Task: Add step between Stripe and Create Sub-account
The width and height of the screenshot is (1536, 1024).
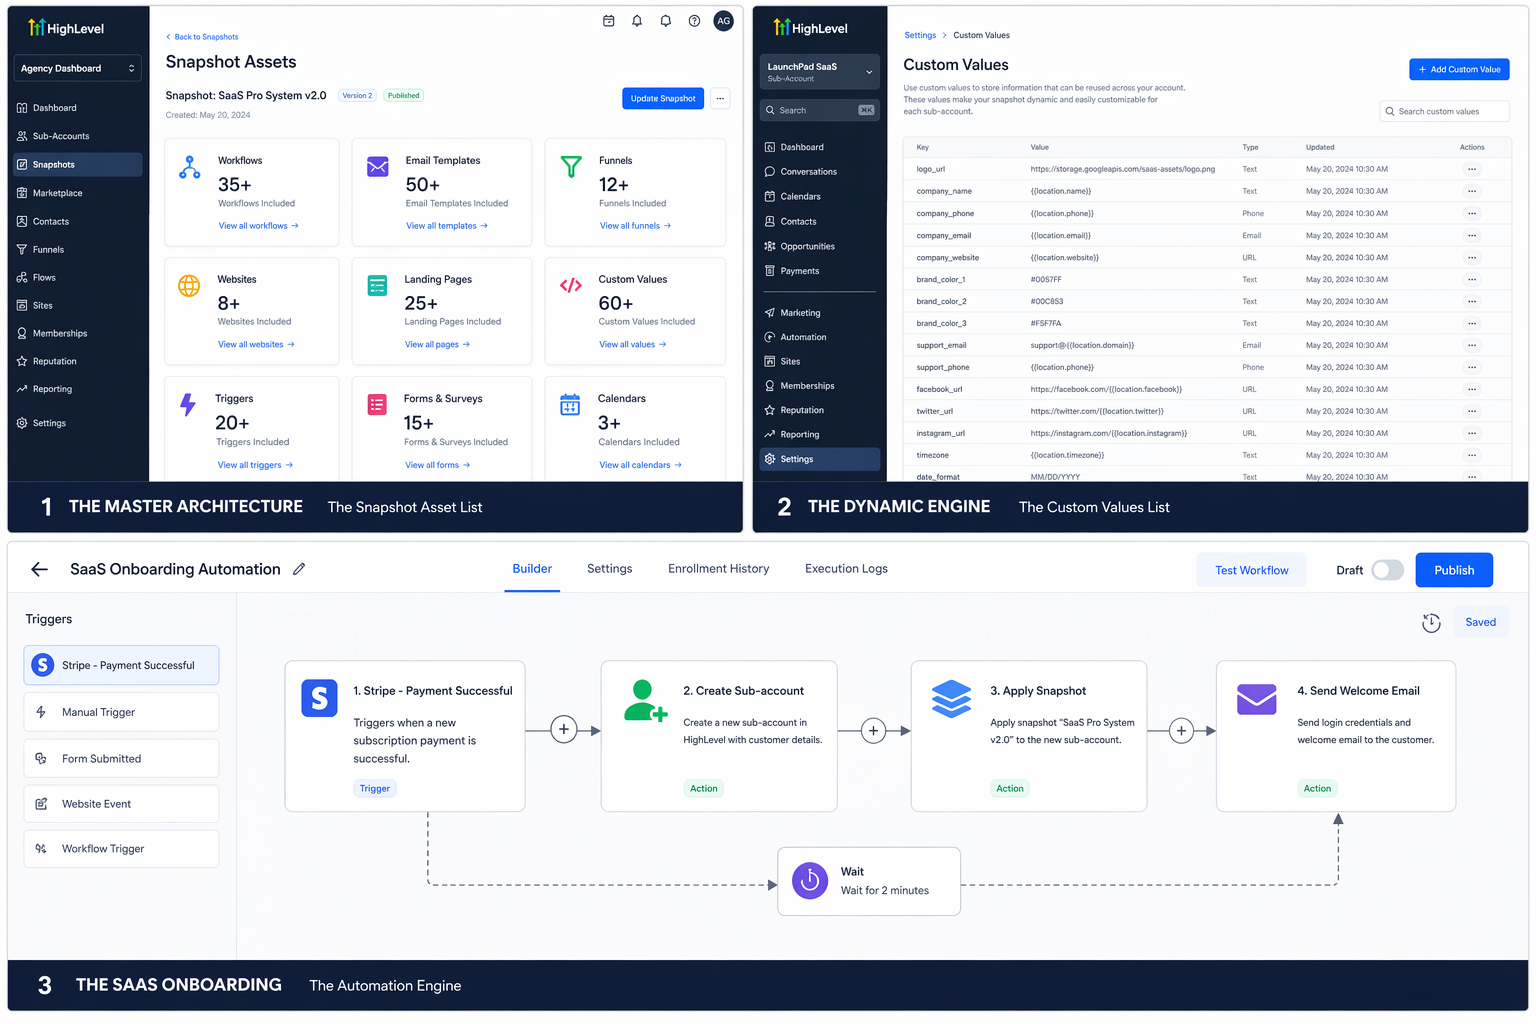Action: pyautogui.click(x=564, y=730)
